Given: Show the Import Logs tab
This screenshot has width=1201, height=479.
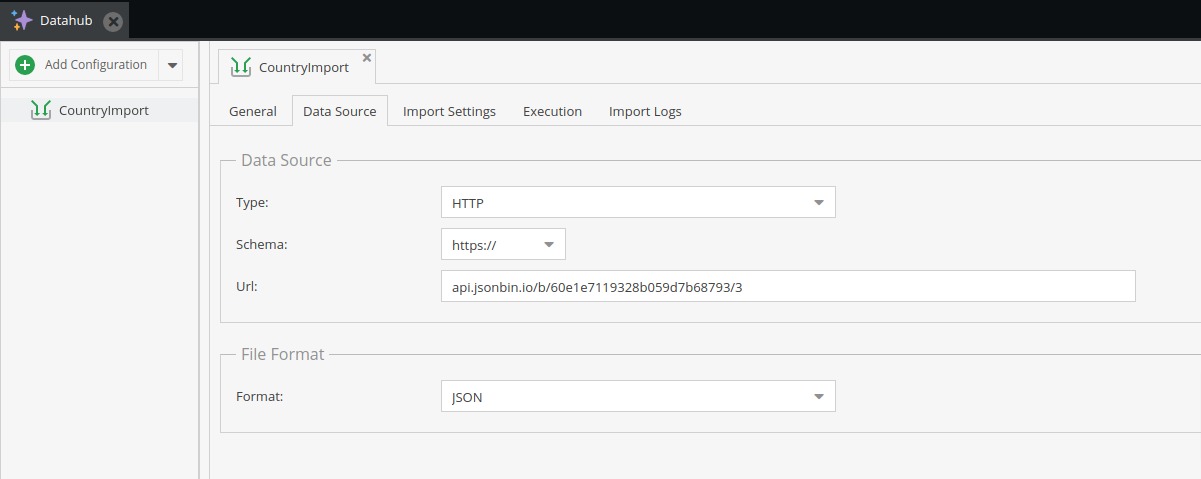Looking at the screenshot, I should point(645,111).
